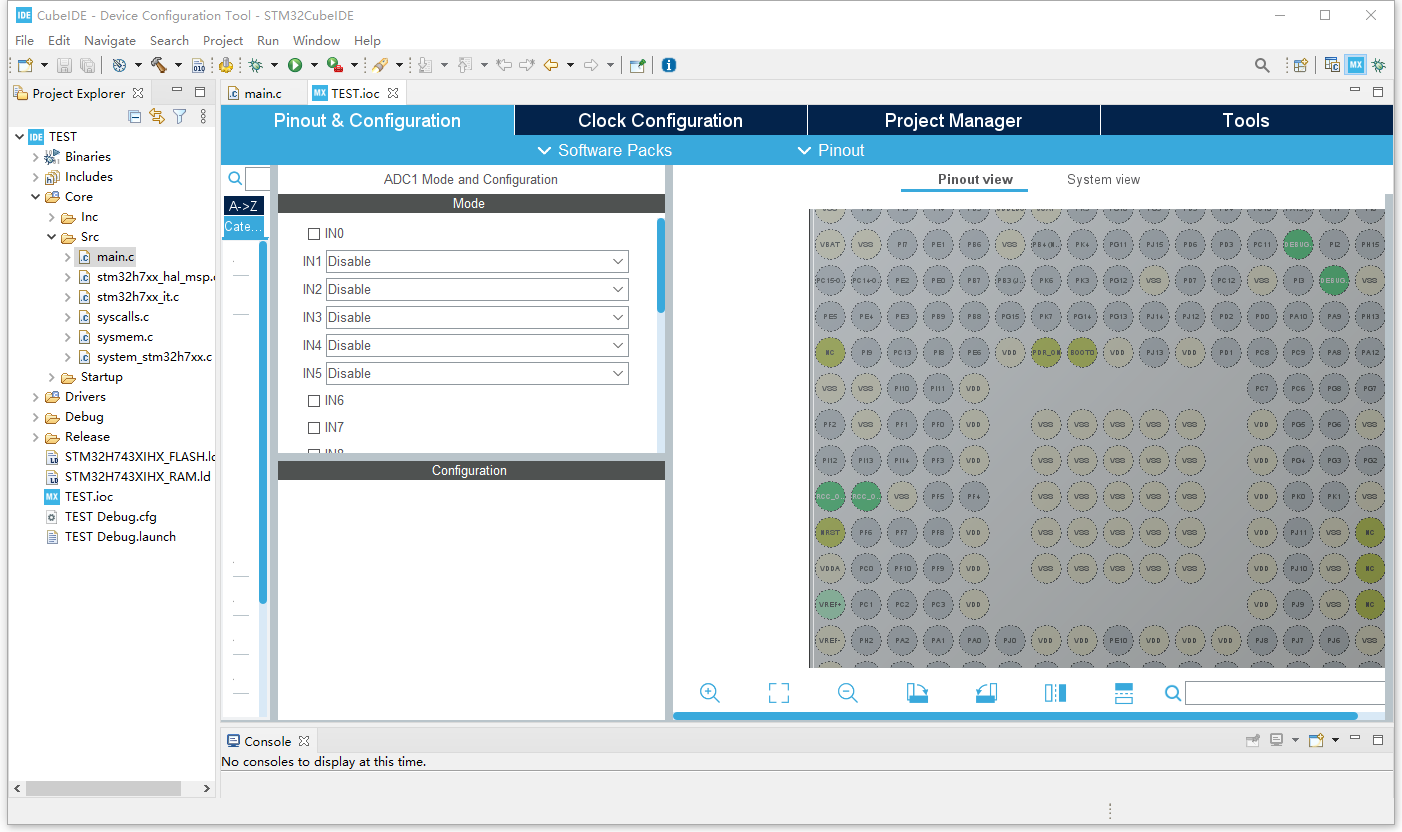Open the Project menu
Image resolution: width=1402 pixels, height=832 pixels.
(223, 41)
